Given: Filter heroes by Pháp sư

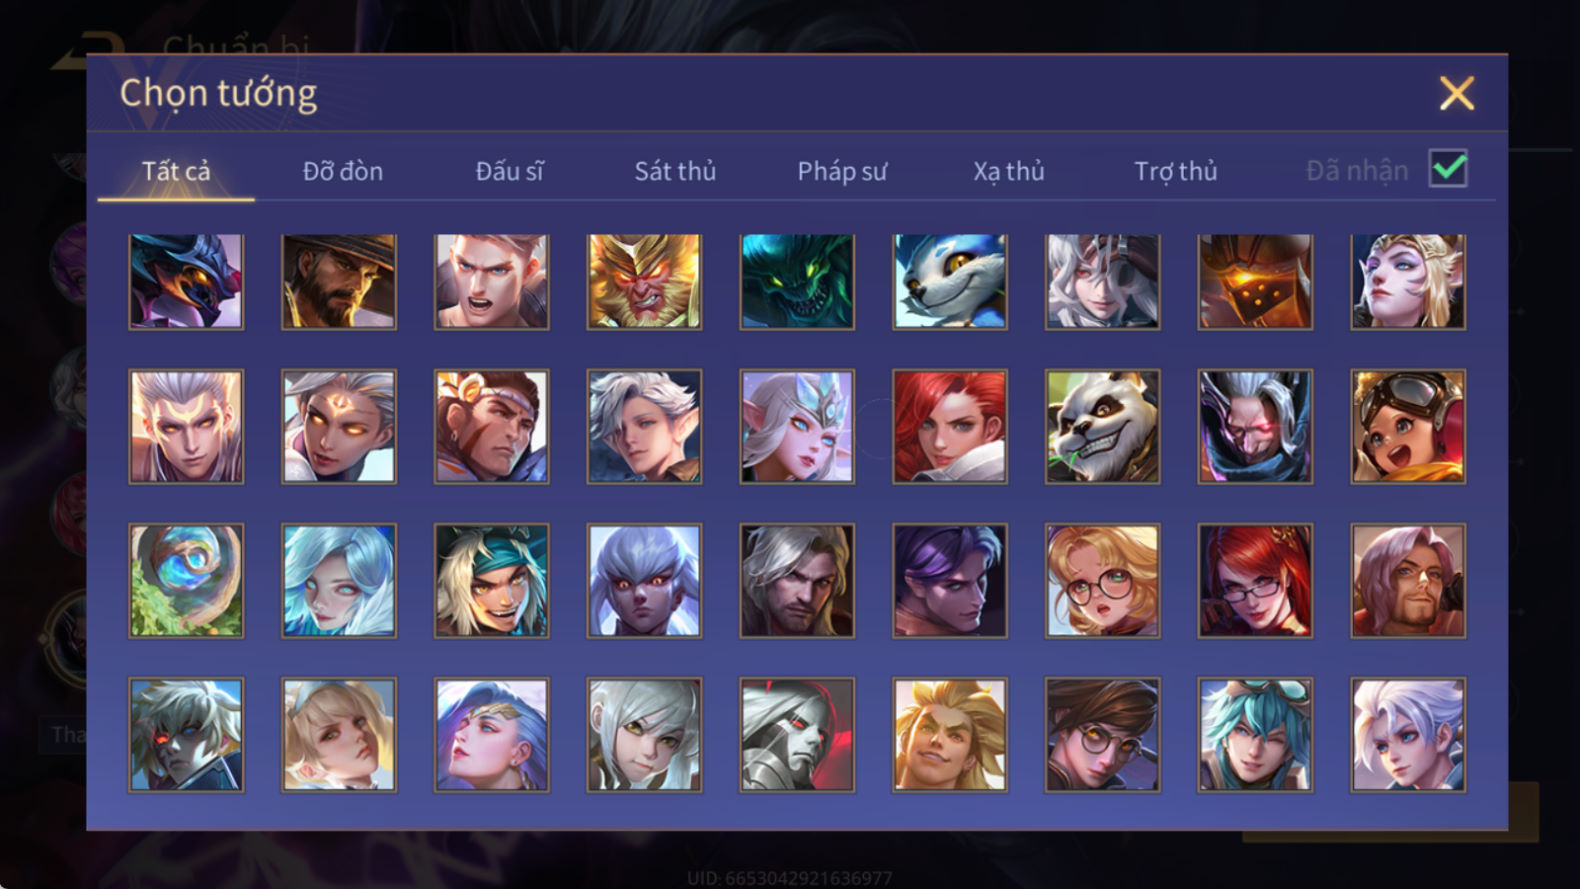Looking at the screenshot, I should 842,171.
